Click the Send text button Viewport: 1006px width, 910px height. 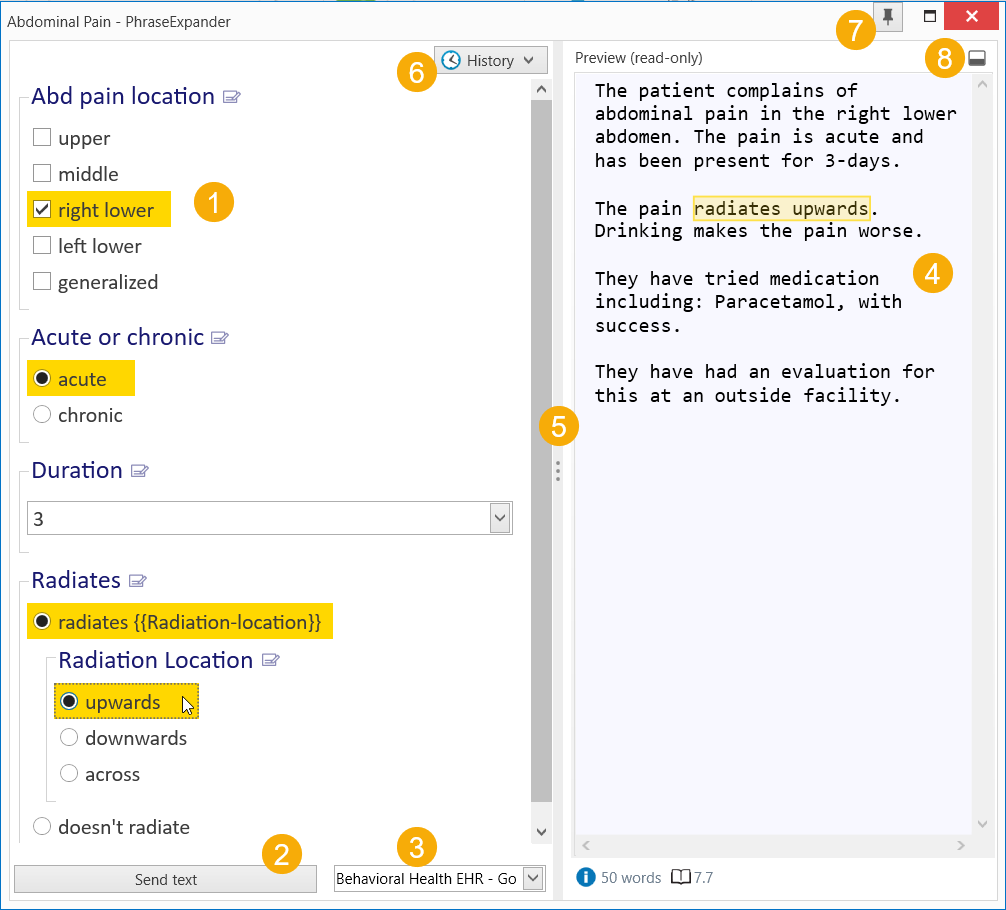tap(166, 879)
